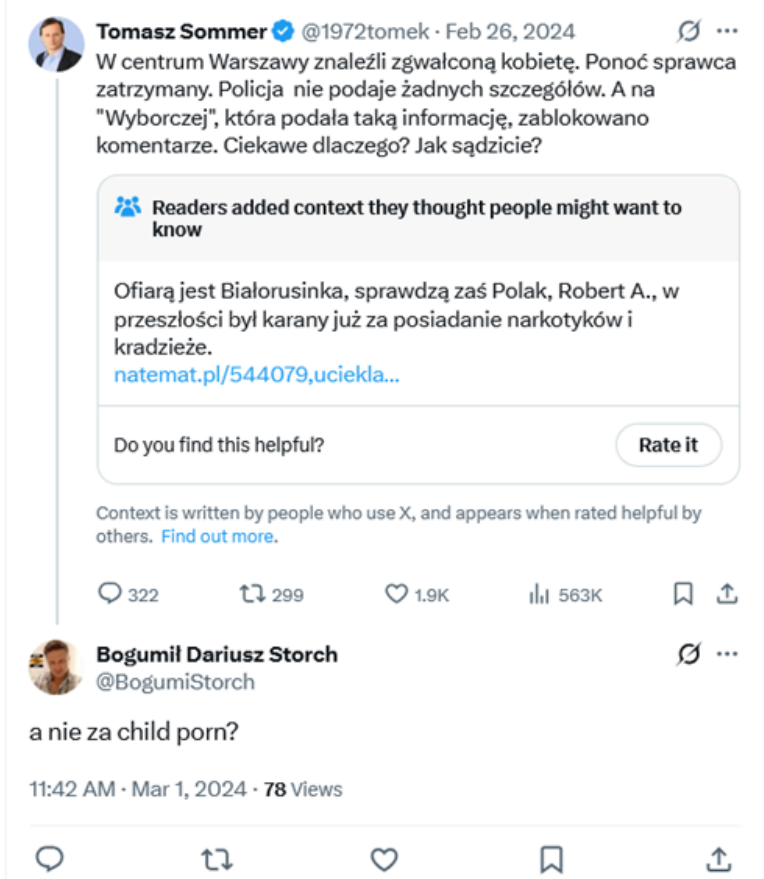
Task: Follow the Find out more link
Action: [218, 536]
